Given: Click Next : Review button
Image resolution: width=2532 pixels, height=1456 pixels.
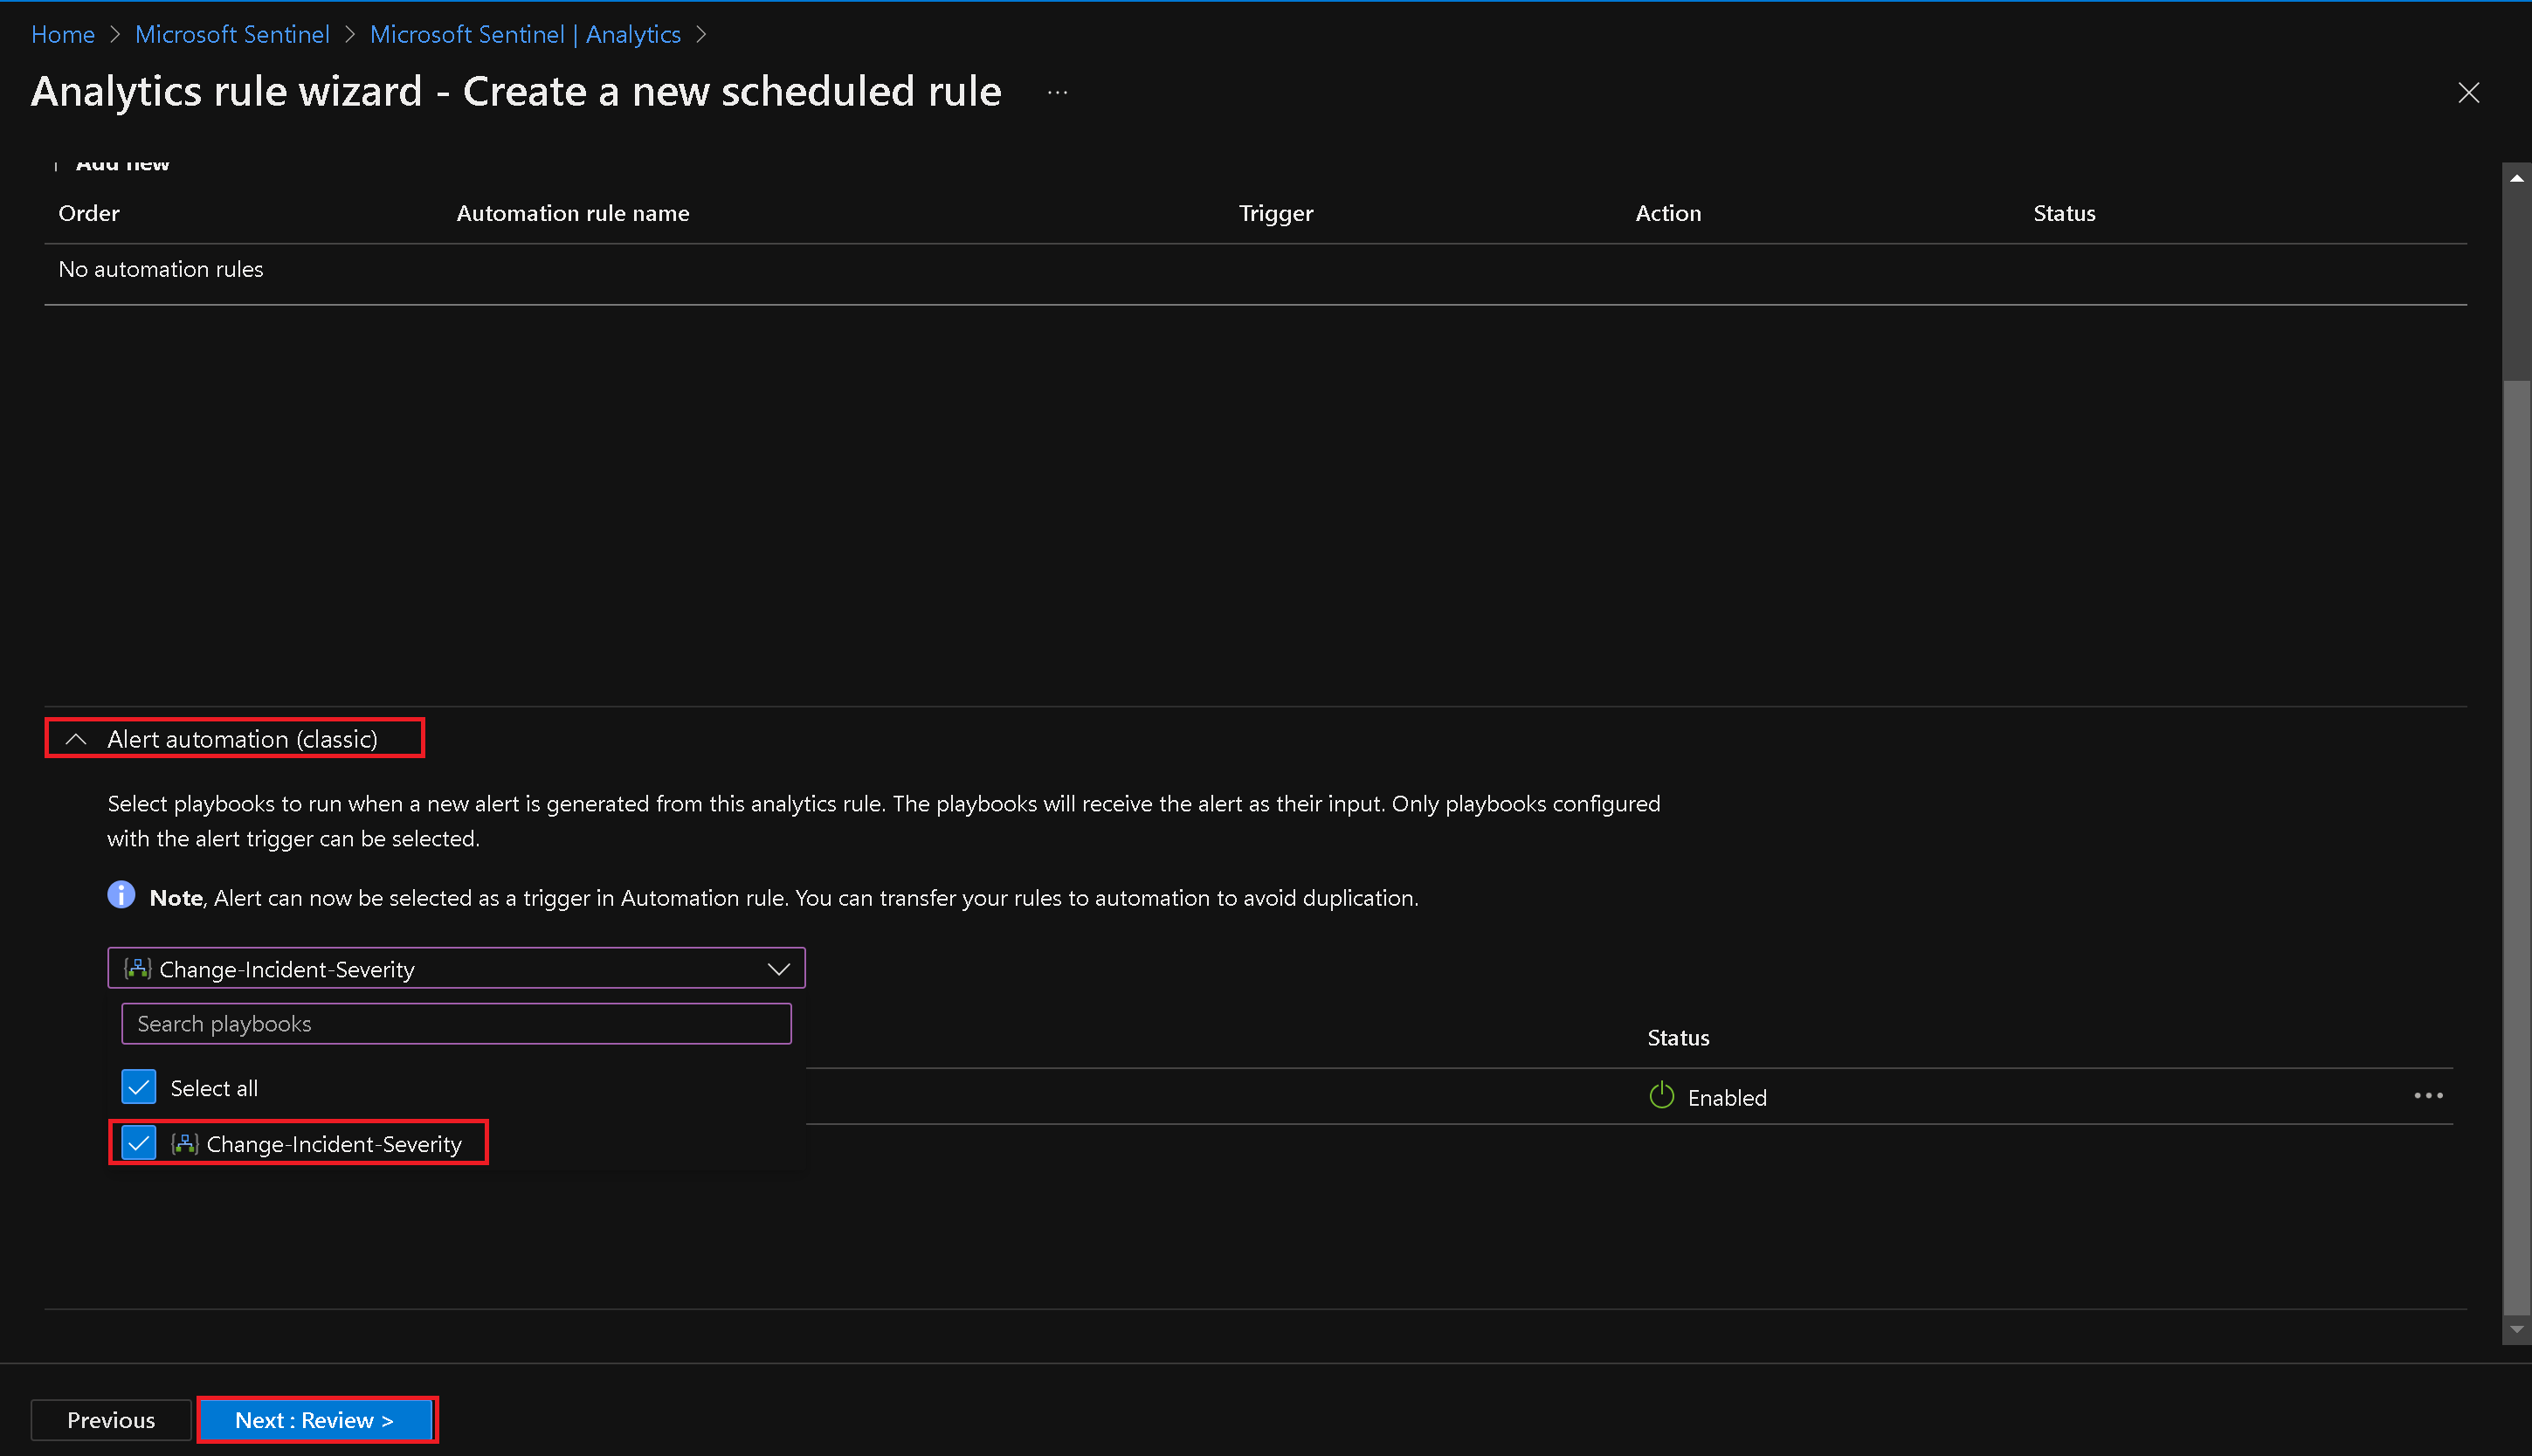Looking at the screenshot, I should pos(317,1419).
